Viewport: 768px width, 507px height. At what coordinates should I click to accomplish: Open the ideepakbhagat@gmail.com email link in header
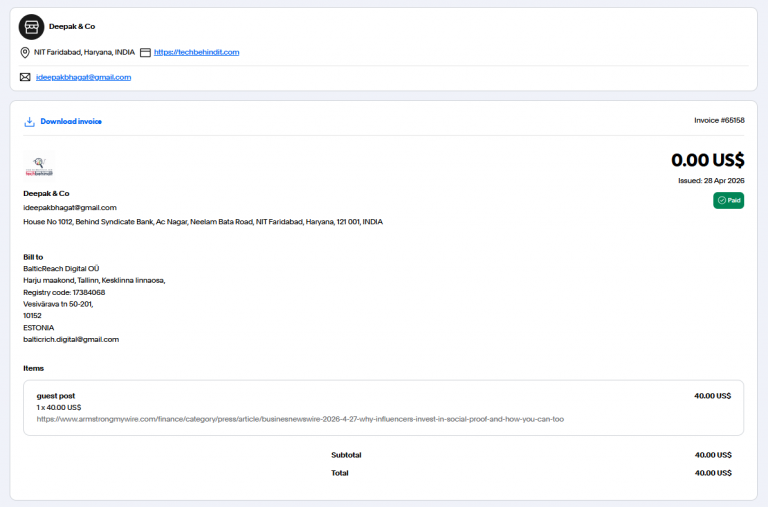83,77
